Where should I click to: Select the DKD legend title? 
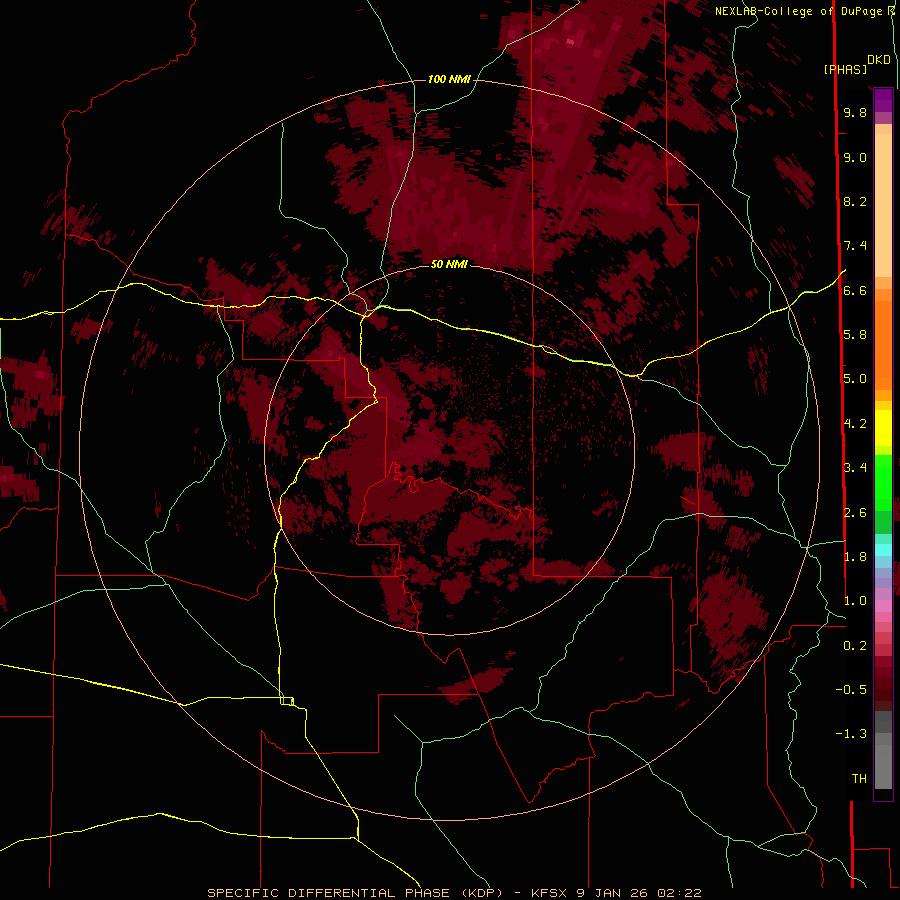click(x=879, y=59)
